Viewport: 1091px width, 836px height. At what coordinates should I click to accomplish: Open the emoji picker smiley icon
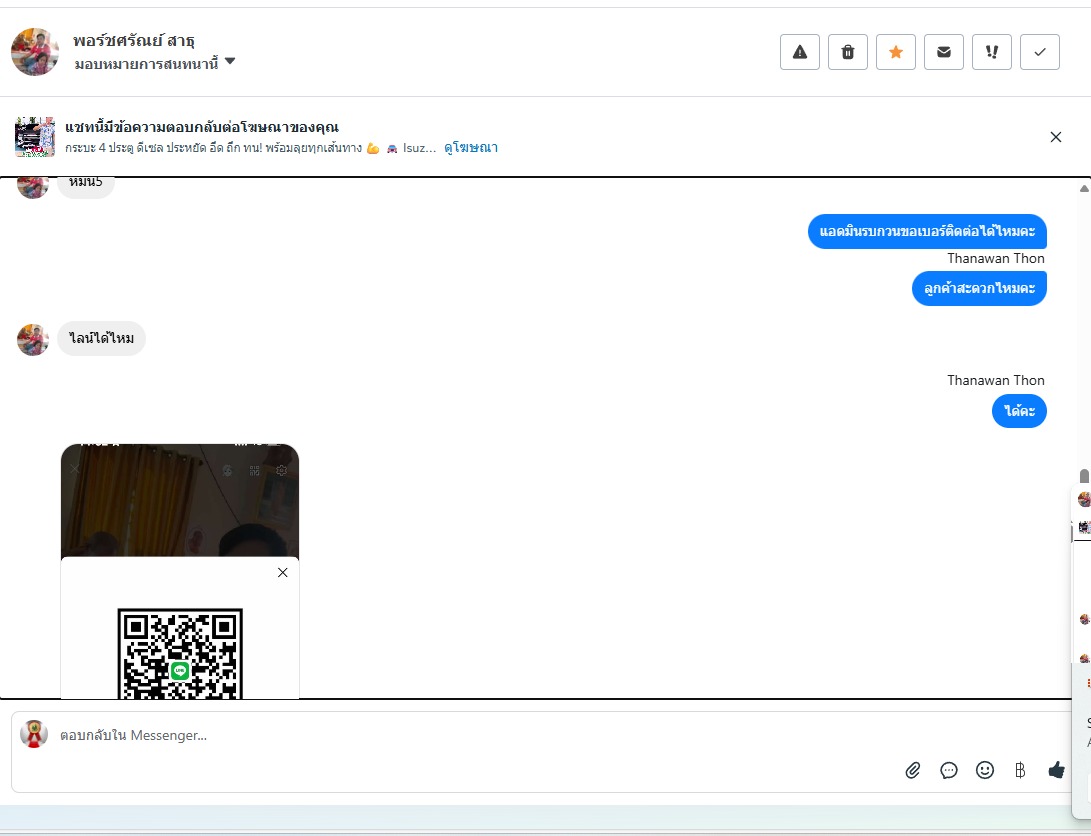click(x=985, y=770)
